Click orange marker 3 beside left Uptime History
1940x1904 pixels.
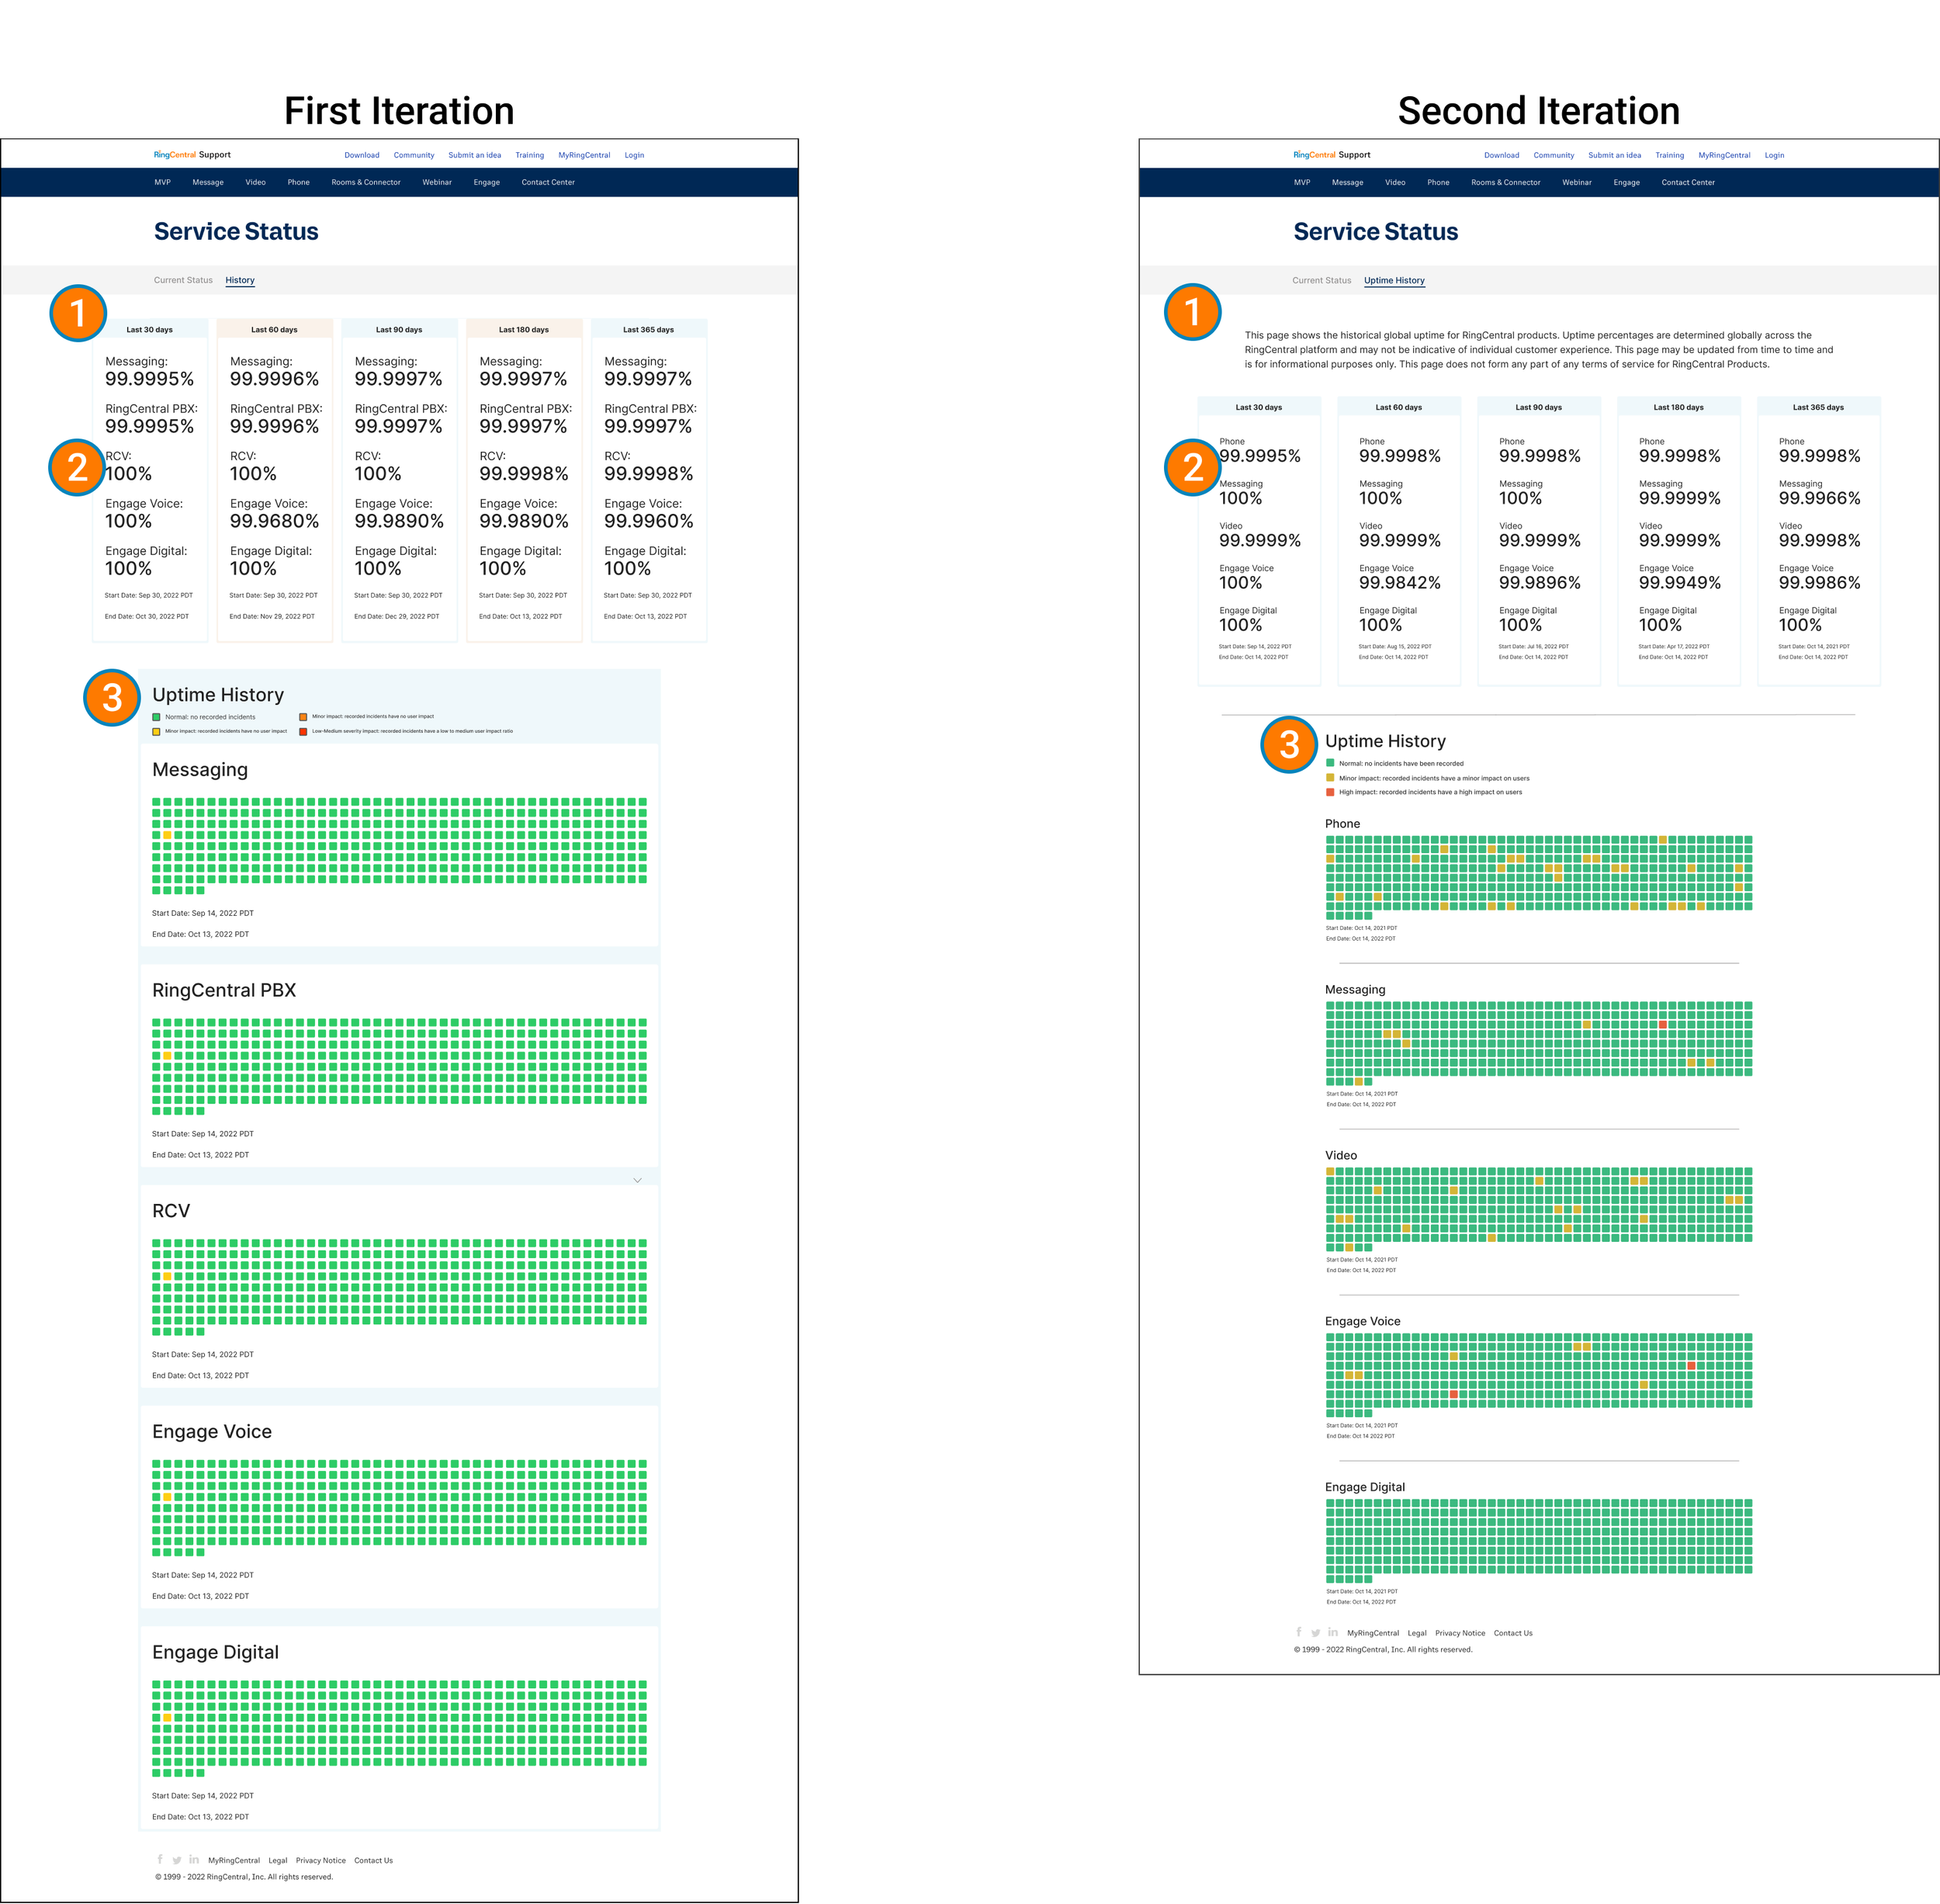[x=112, y=697]
